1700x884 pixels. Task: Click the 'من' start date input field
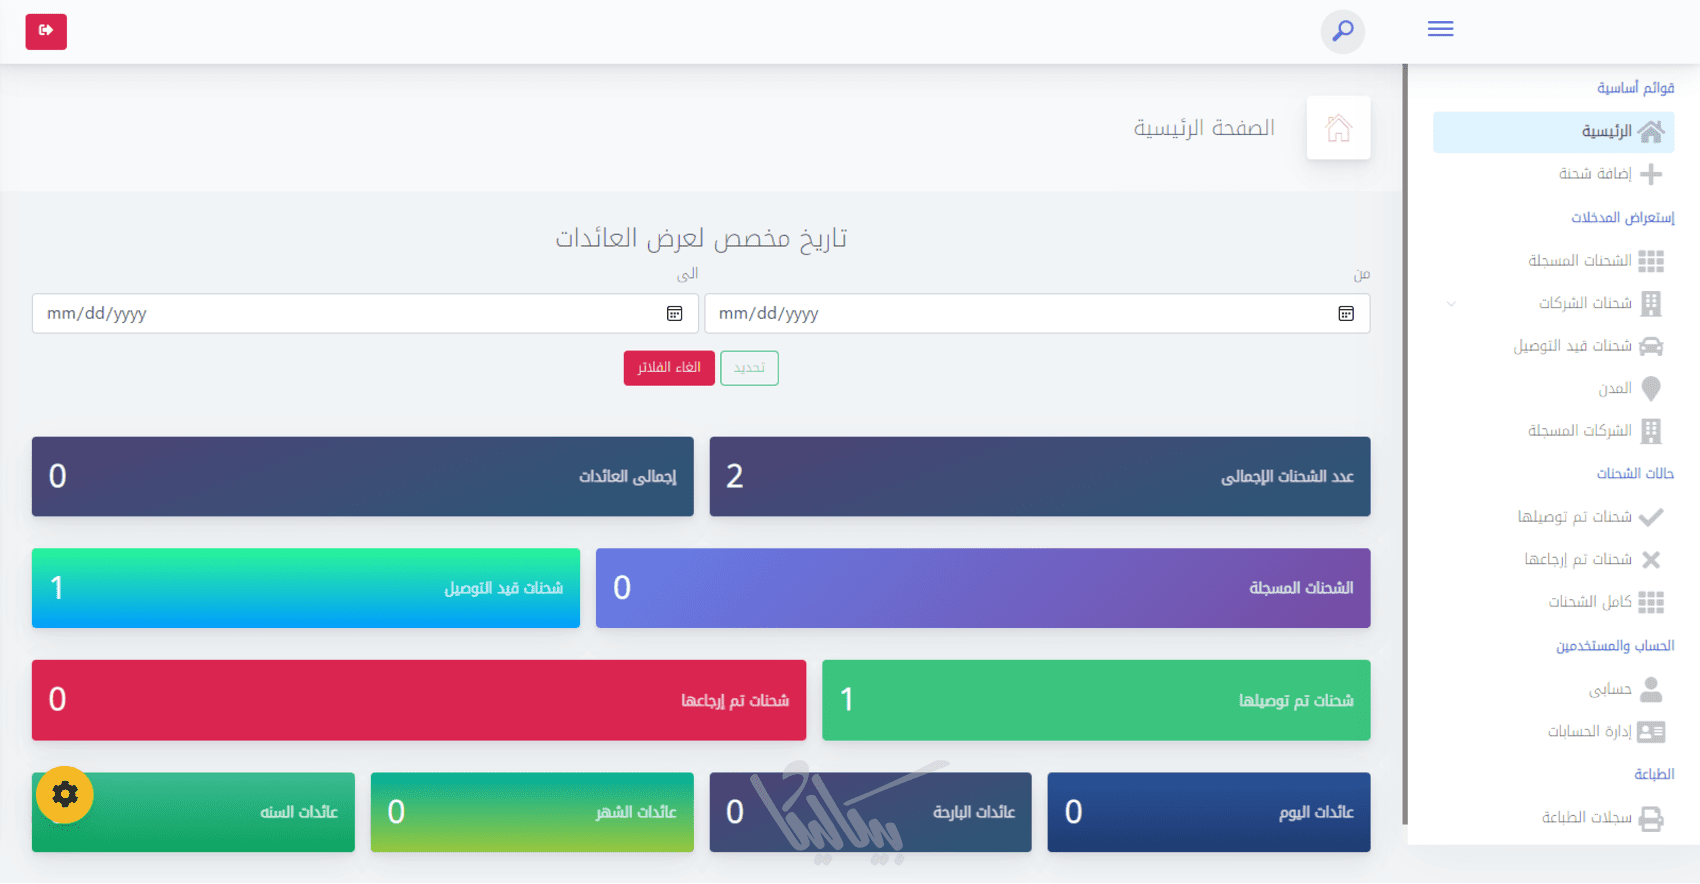1020,314
